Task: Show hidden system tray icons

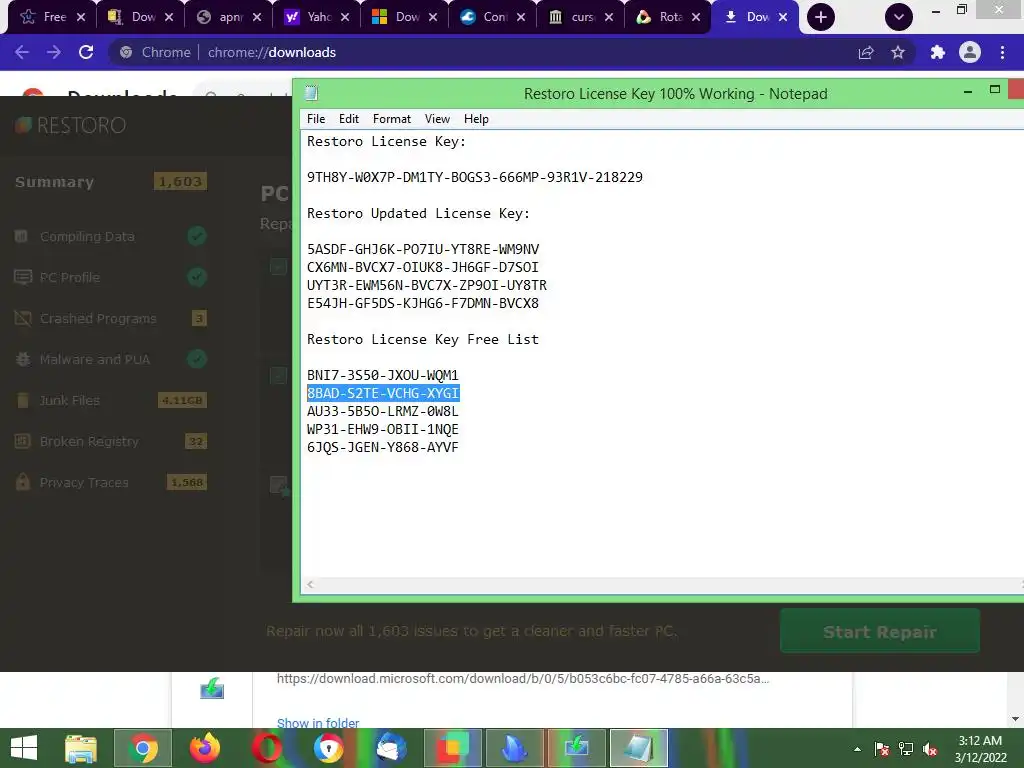Action: (857, 749)
